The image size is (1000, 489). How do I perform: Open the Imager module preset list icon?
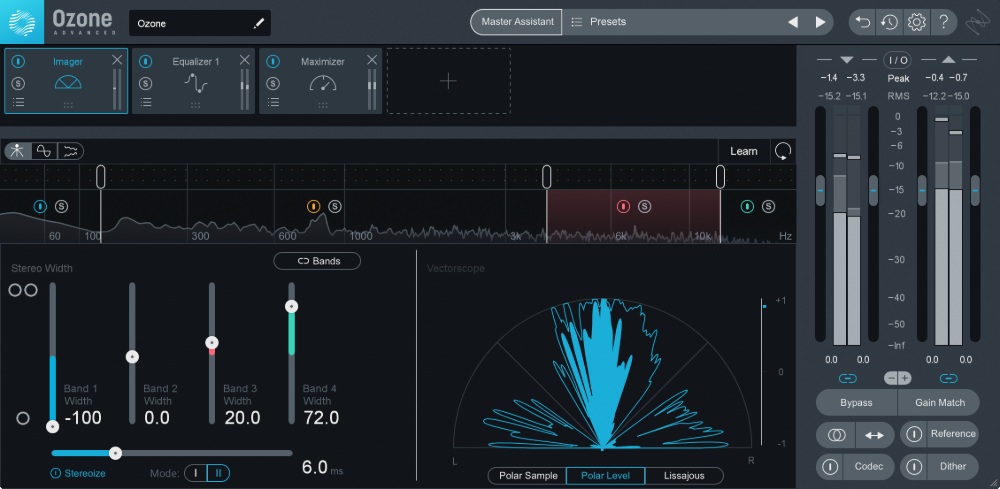click(18, 102)
